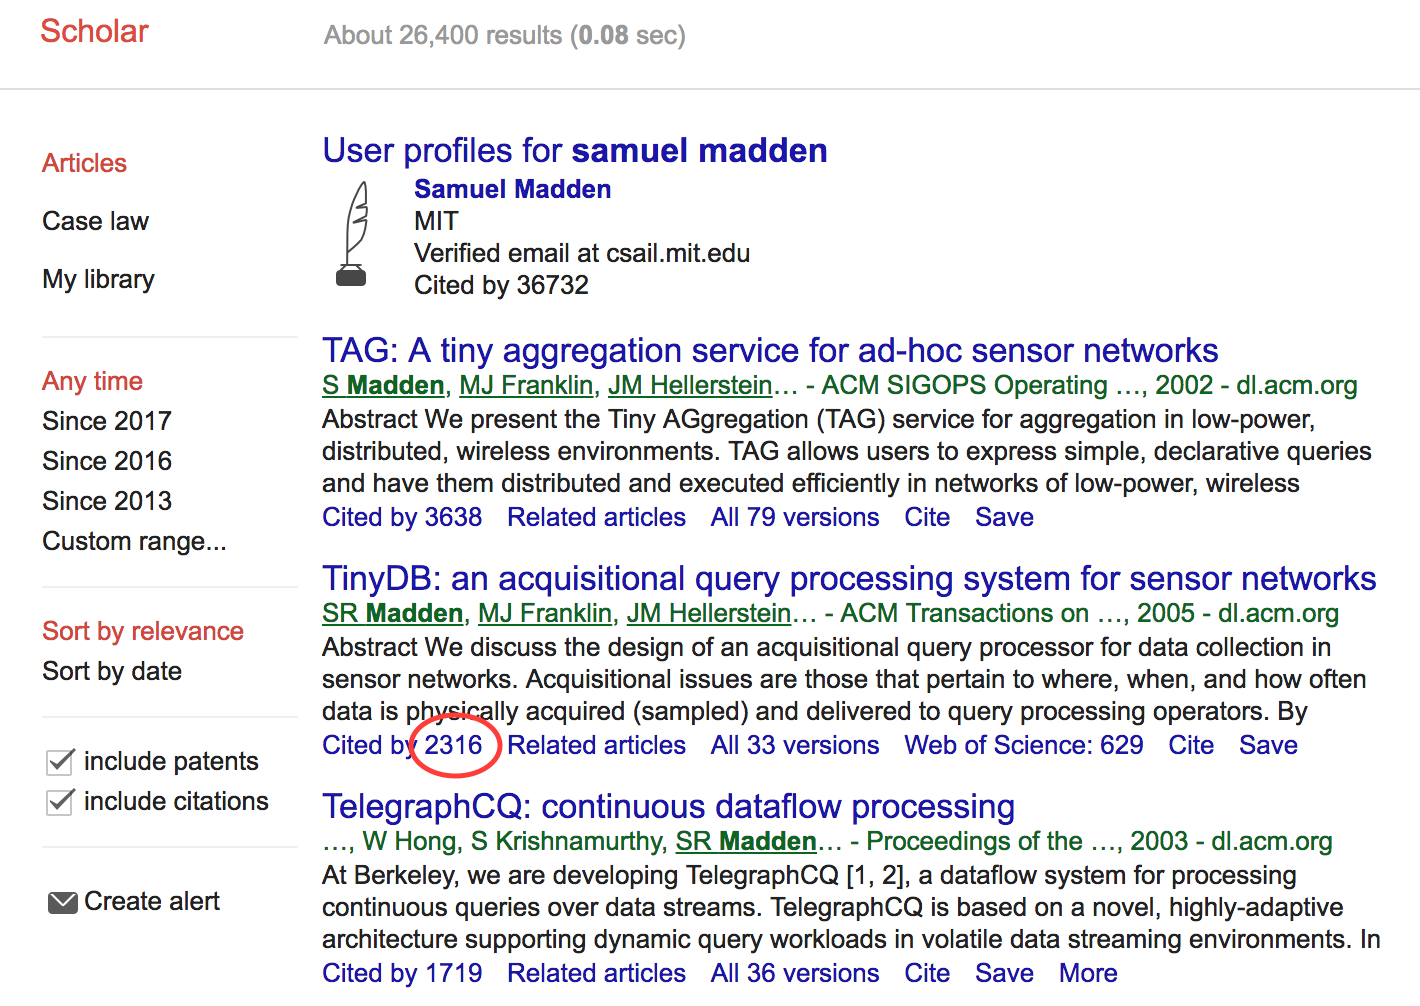View Cited by 3638 for TAG paper
Viewport: 1420px width, 1006px height.
coord(402,517)
